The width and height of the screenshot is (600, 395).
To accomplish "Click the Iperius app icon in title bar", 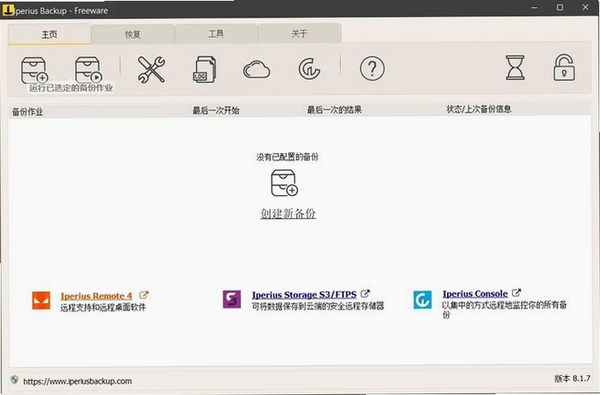I will click(8, 10).
